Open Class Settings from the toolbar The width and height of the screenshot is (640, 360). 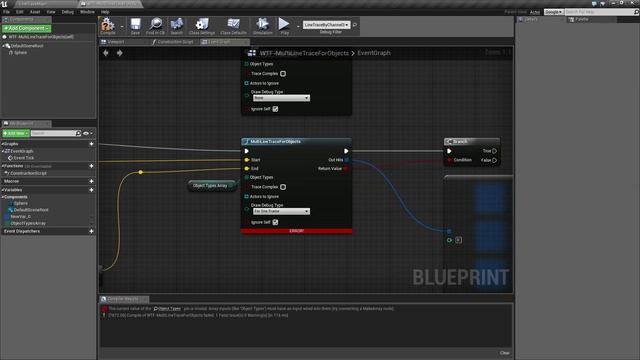tap(202, 24)
